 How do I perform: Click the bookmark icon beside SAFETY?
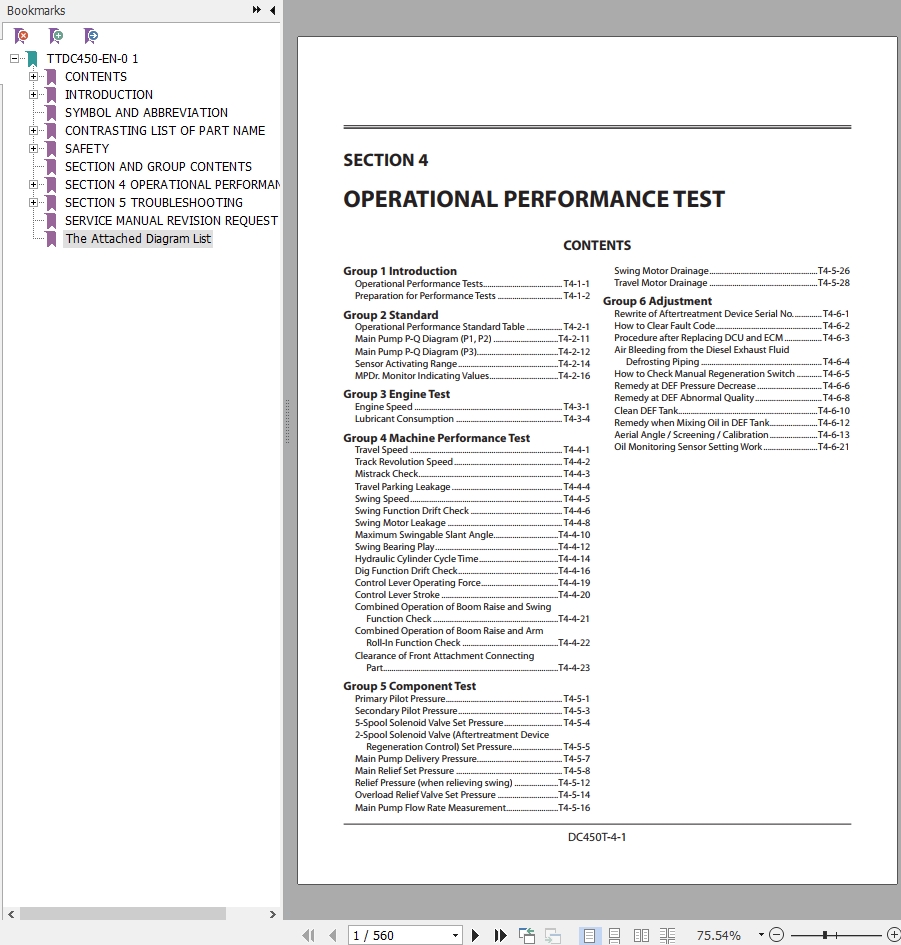click(x=51, y=148)
